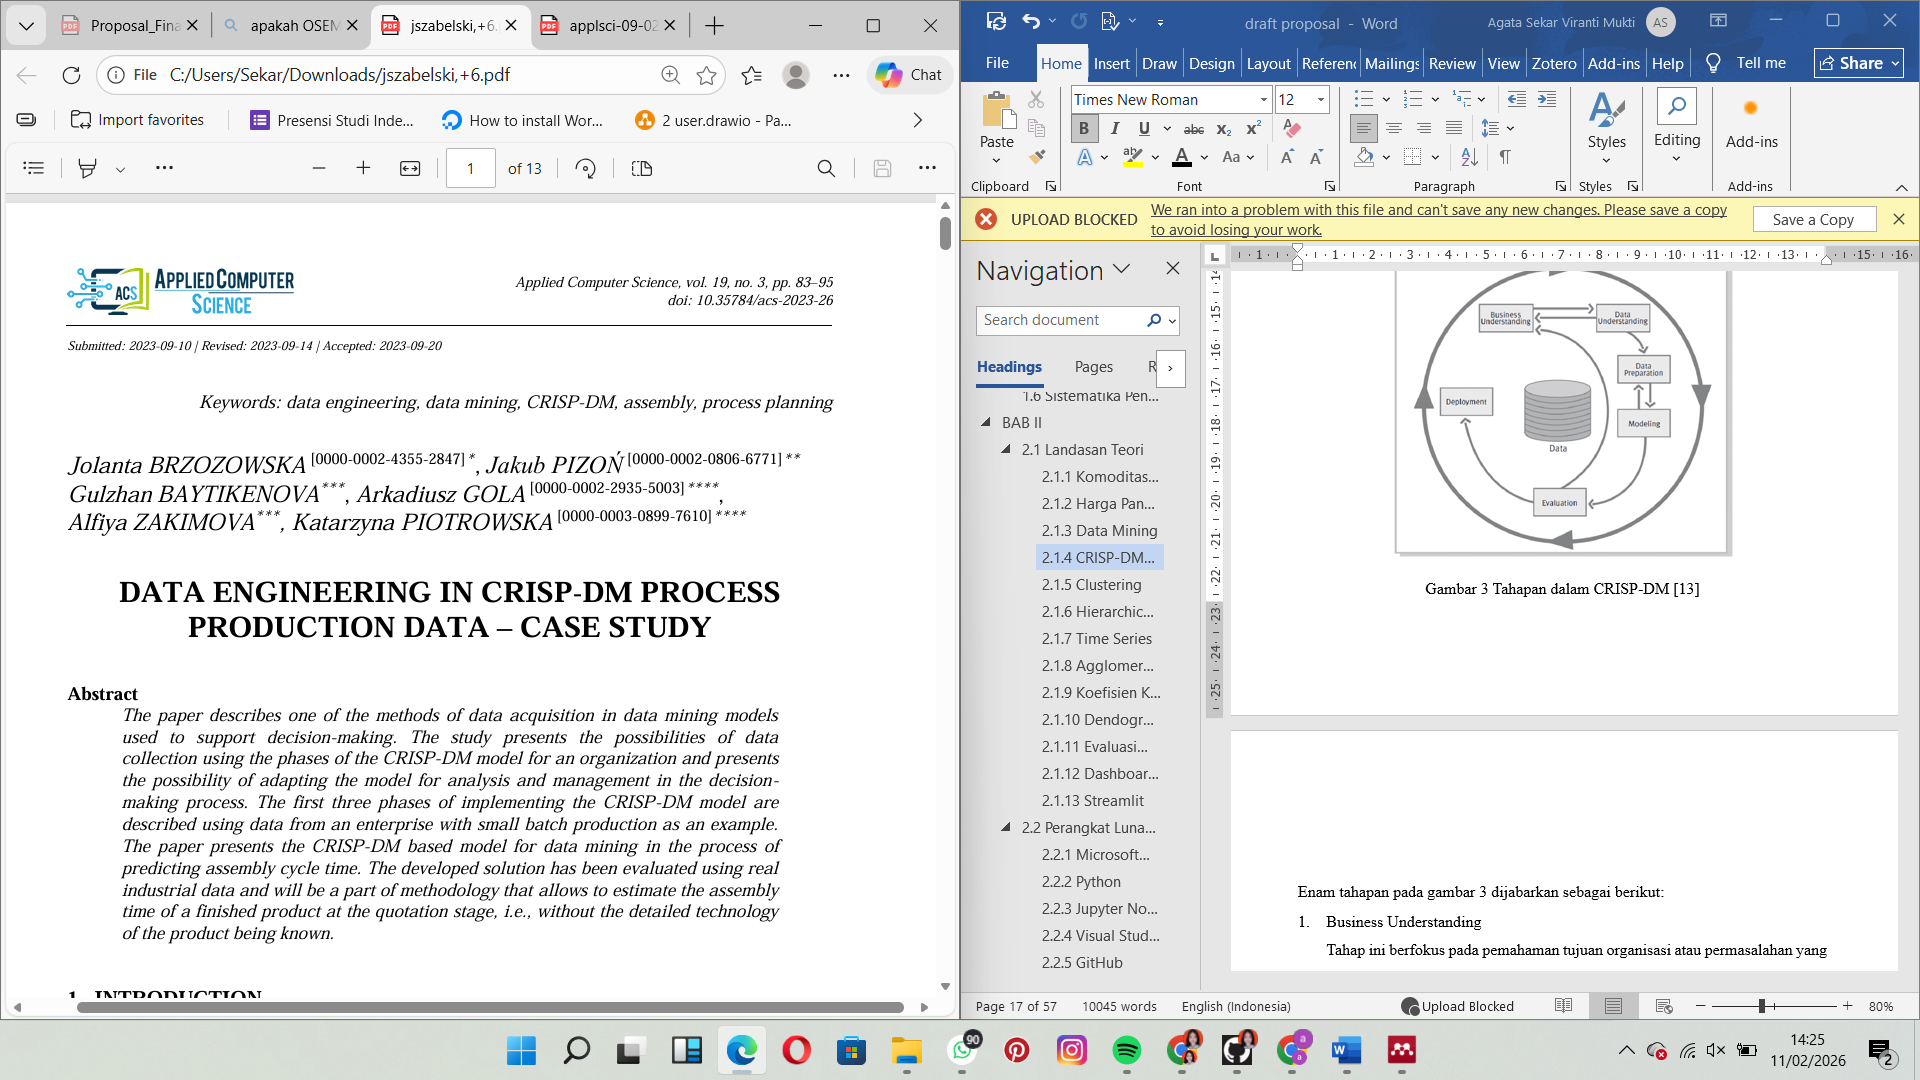Open the Zotero ribbon tab
This screenshot has width=1920, height=1080.
[1554, 63]
